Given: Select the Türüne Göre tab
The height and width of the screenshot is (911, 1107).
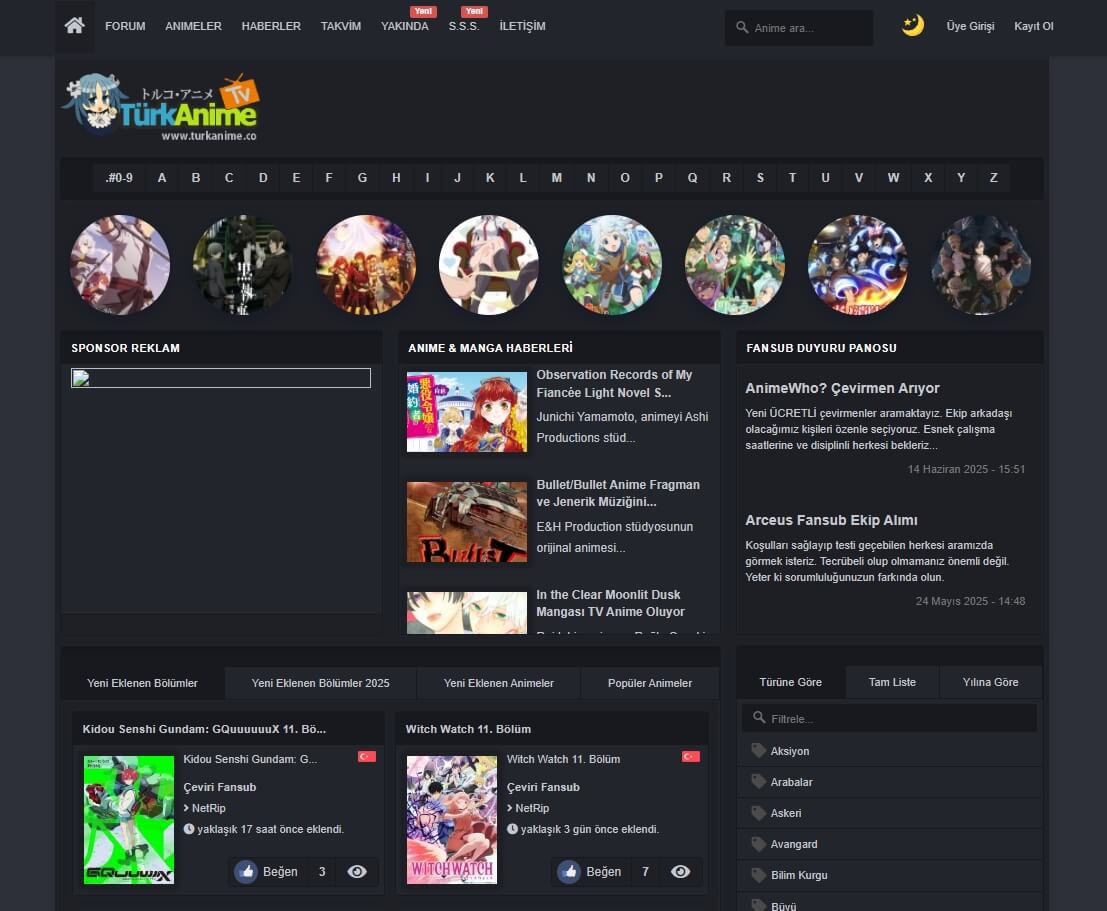Looking at the screenshot, I should click(x=790, y=682).
